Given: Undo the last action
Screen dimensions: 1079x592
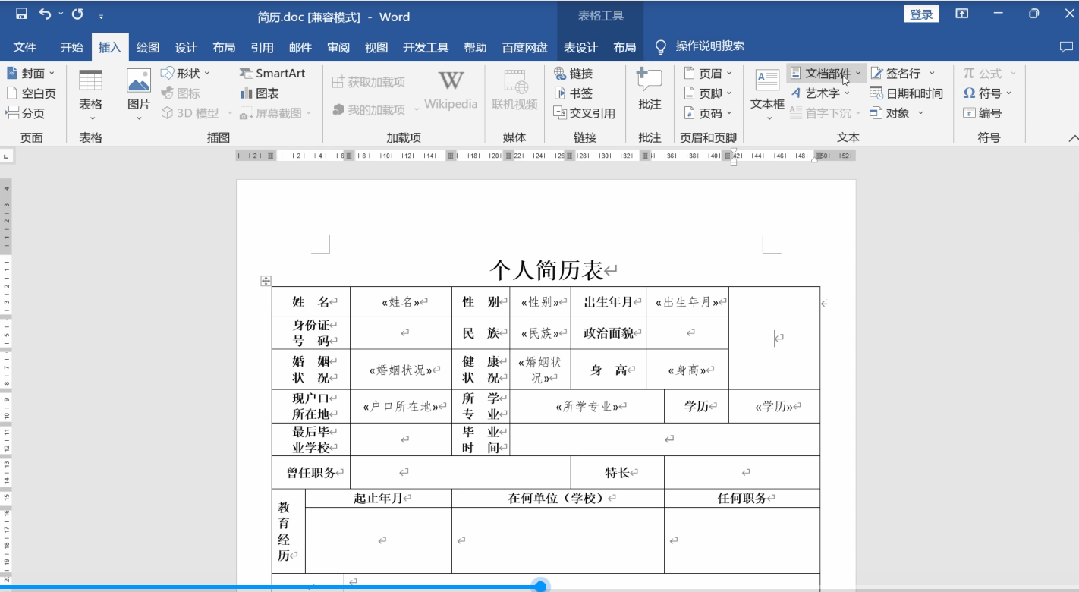Looking at the screenshot, I should [x=45, y=14].
